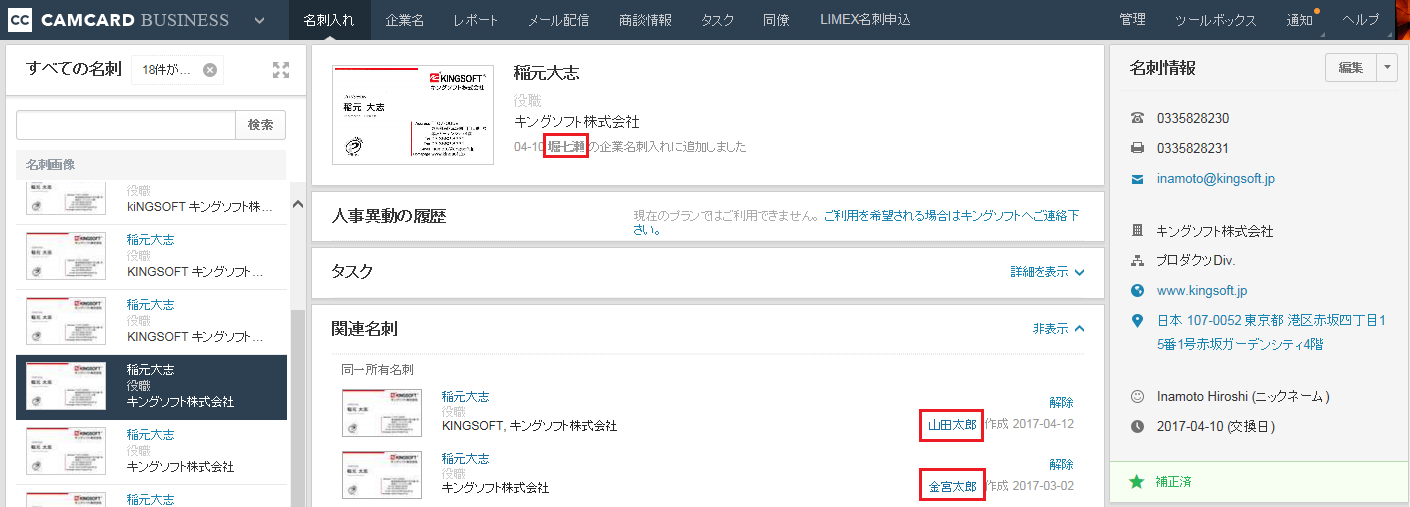
Task: Open the www.kingsoft.jp website link
Action: pos(1202,291)
